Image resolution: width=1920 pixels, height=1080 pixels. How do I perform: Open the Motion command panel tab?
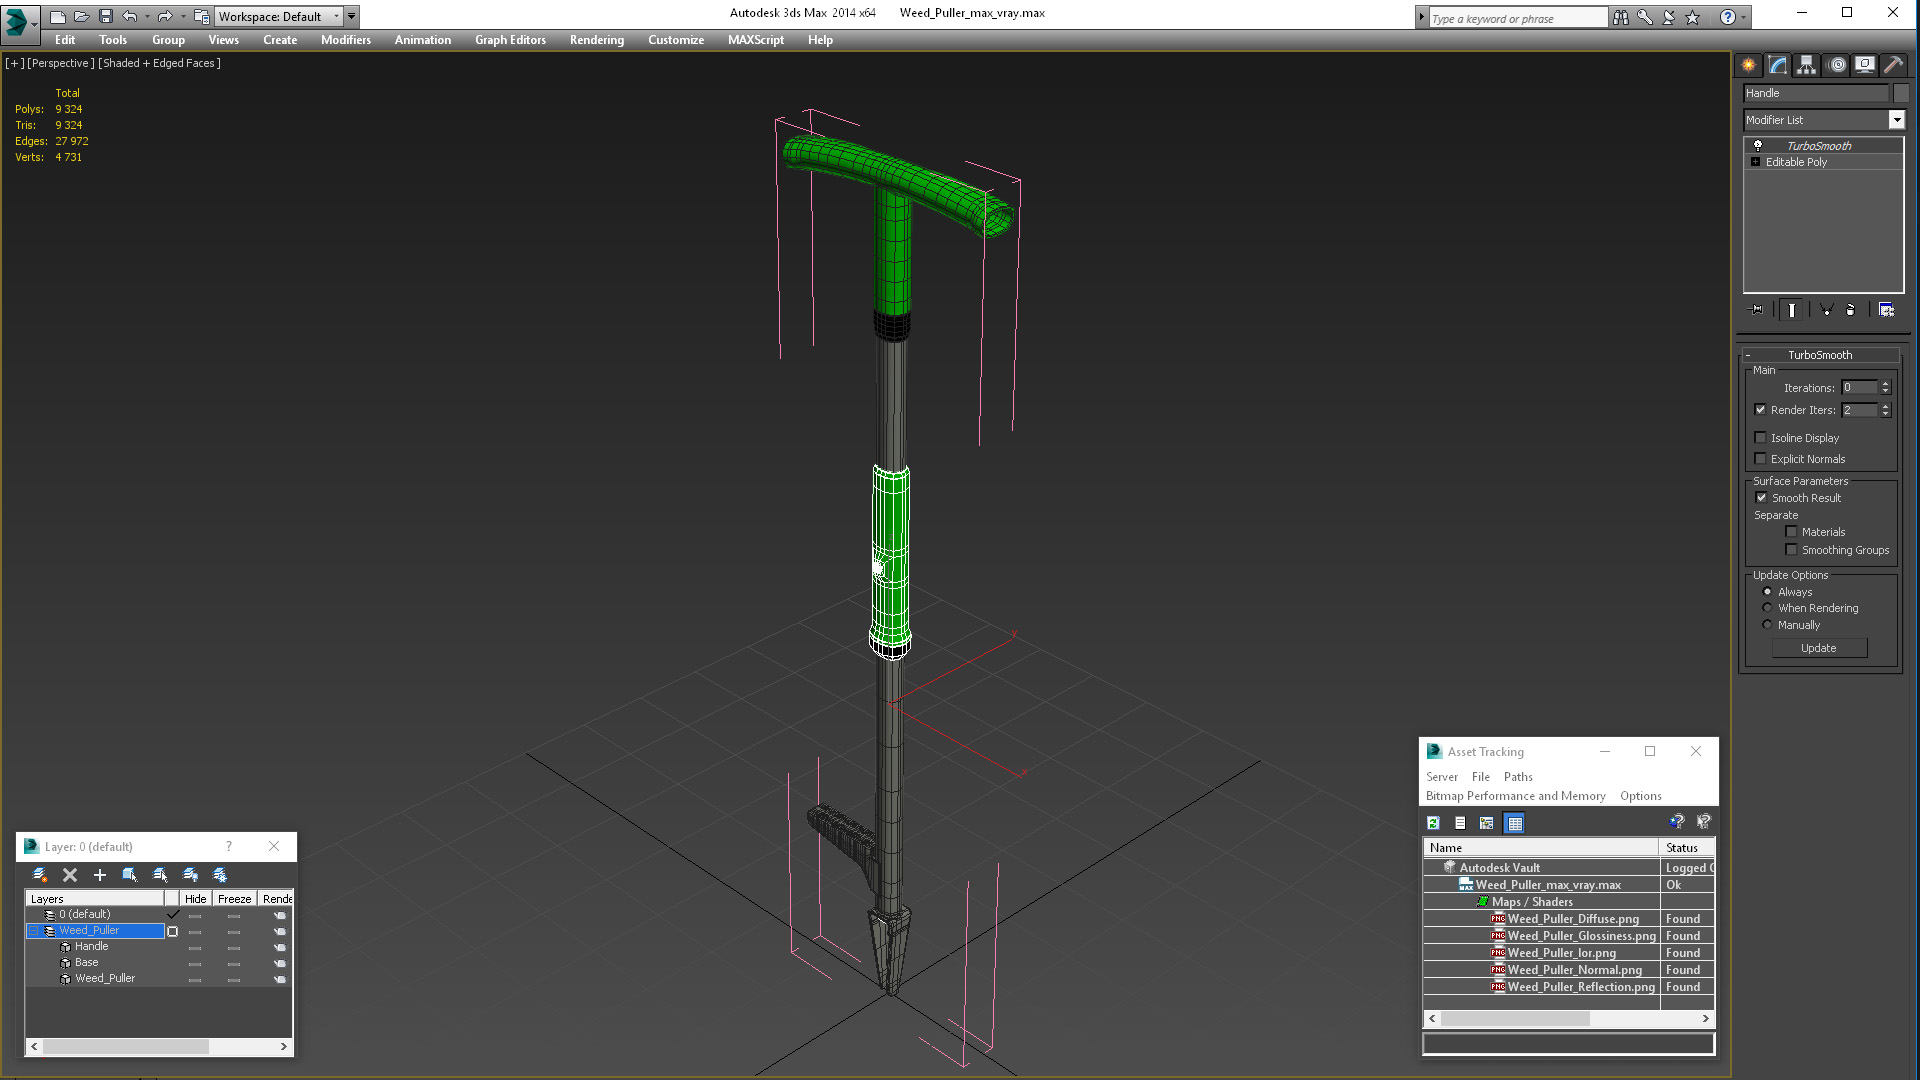[1836, 65]
